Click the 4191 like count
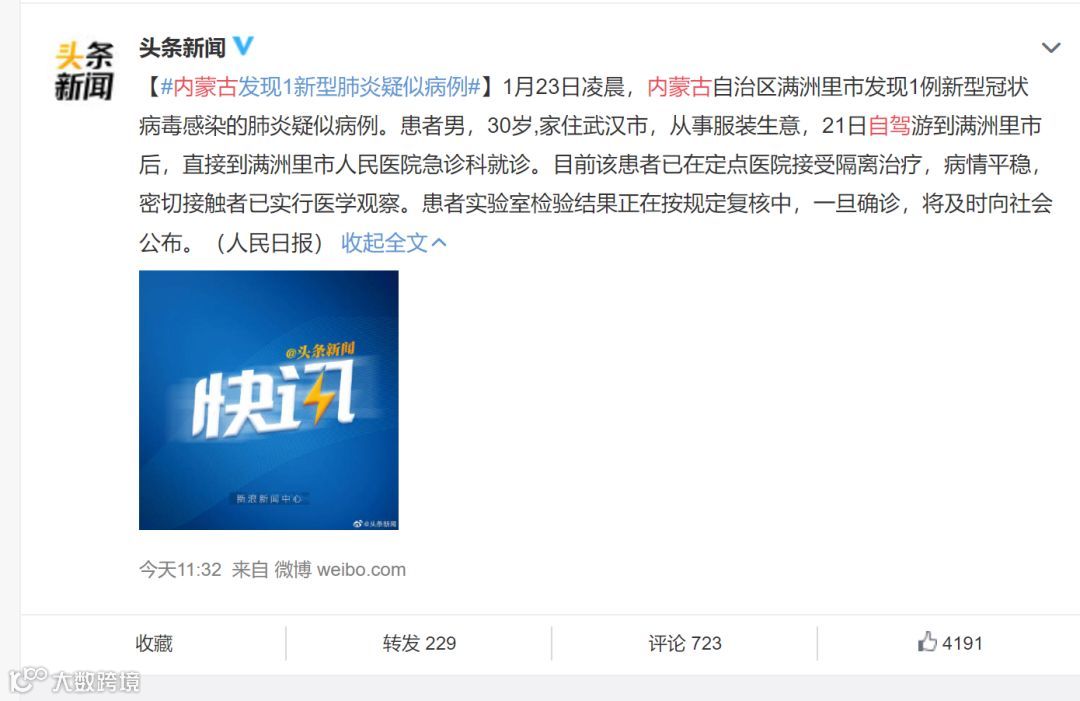Image resolution: width=1080 pixels, height=701 pixels. (962, 643)
